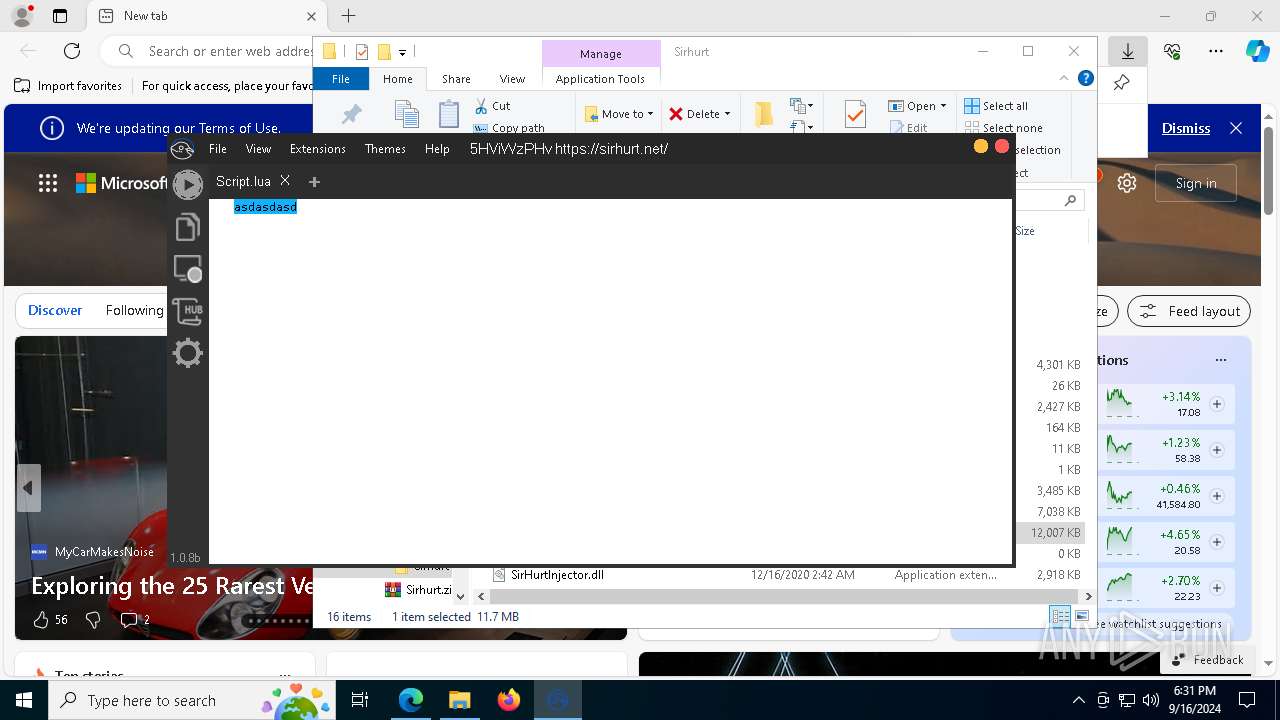
Task: Open Edge Downloads icon
Action: [x=1128, y=51]
